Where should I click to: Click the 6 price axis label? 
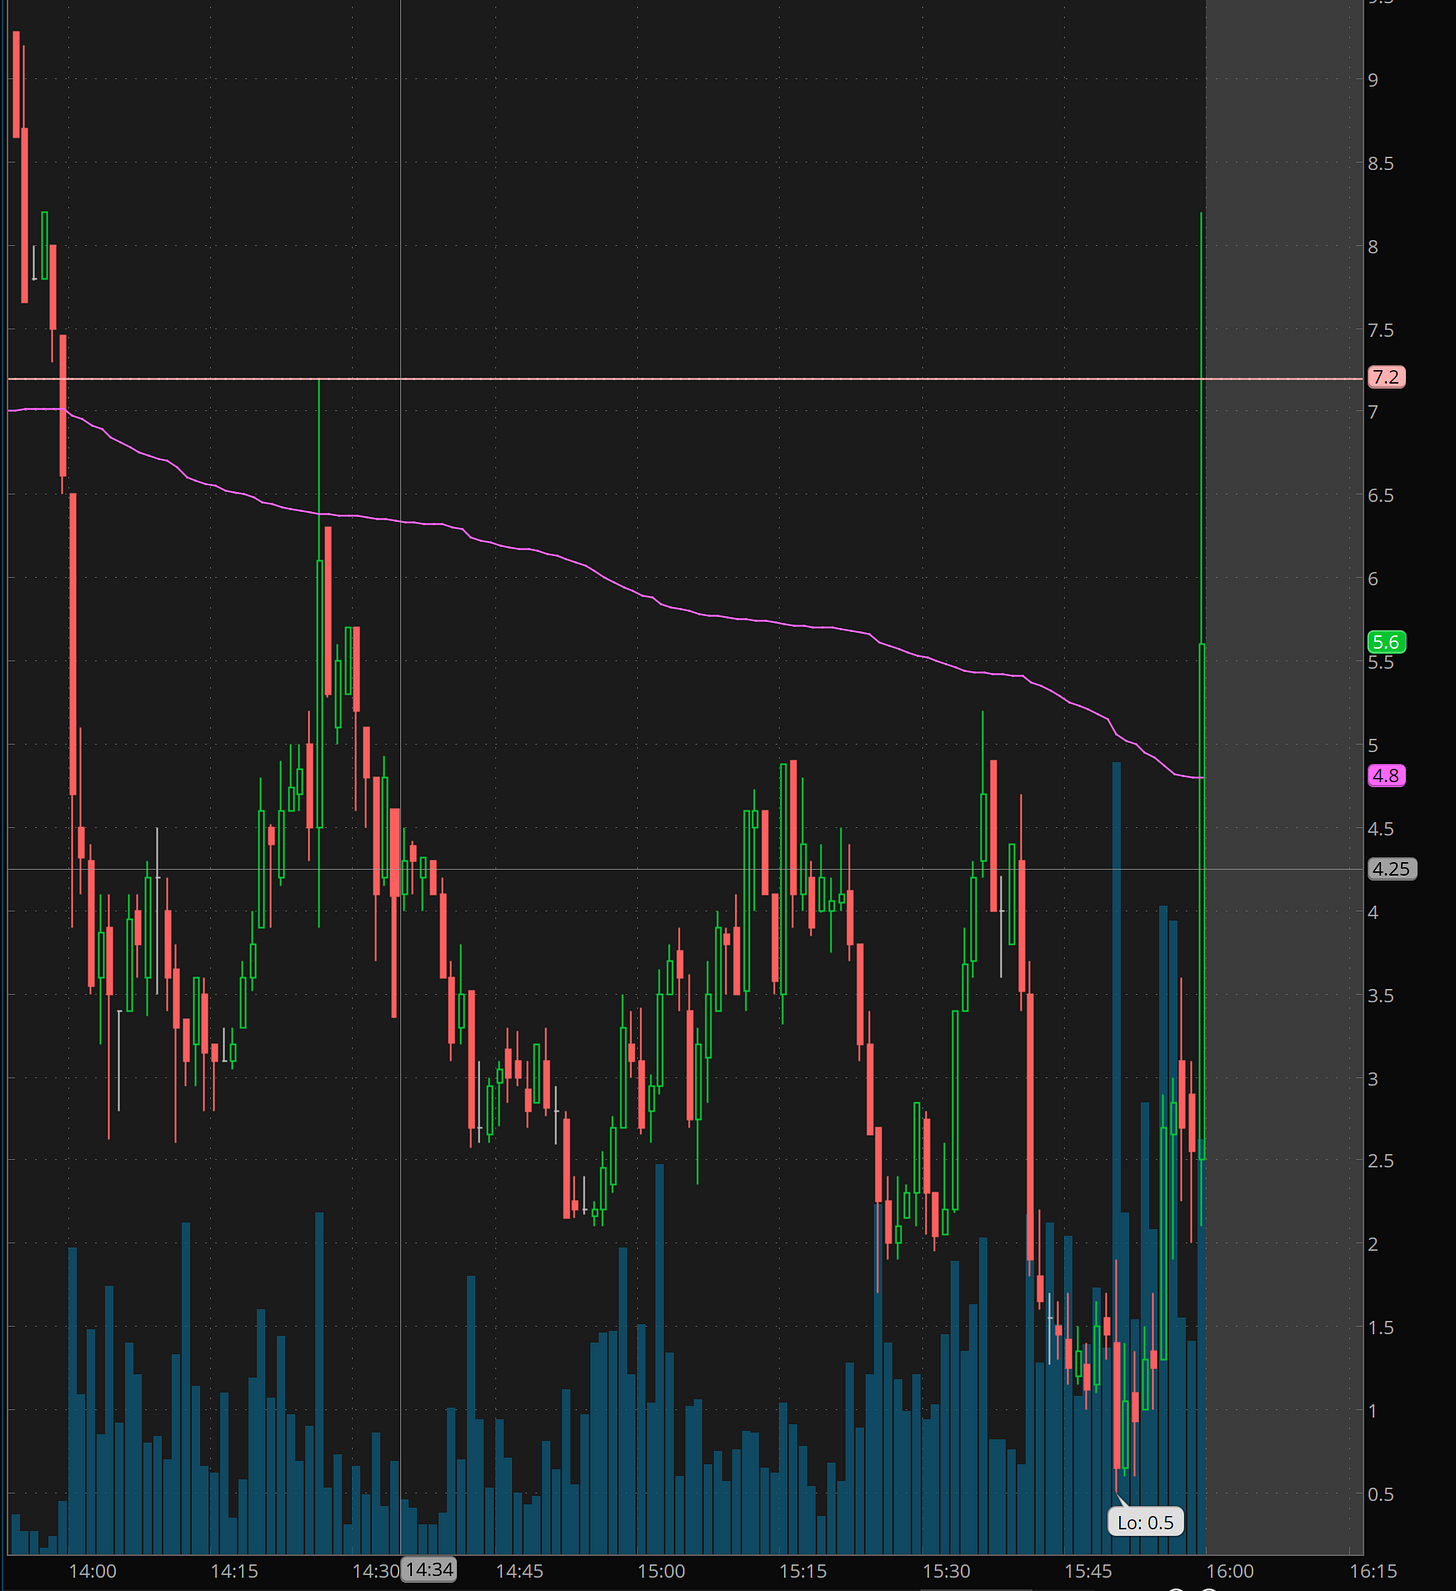pos(1373,579)
